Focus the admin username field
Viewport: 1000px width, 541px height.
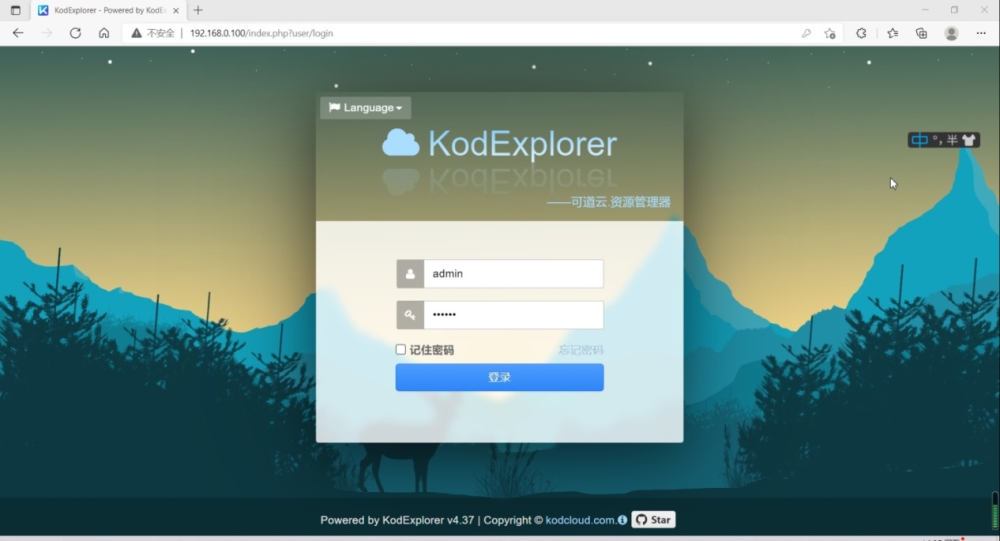[x=512, y=274]
